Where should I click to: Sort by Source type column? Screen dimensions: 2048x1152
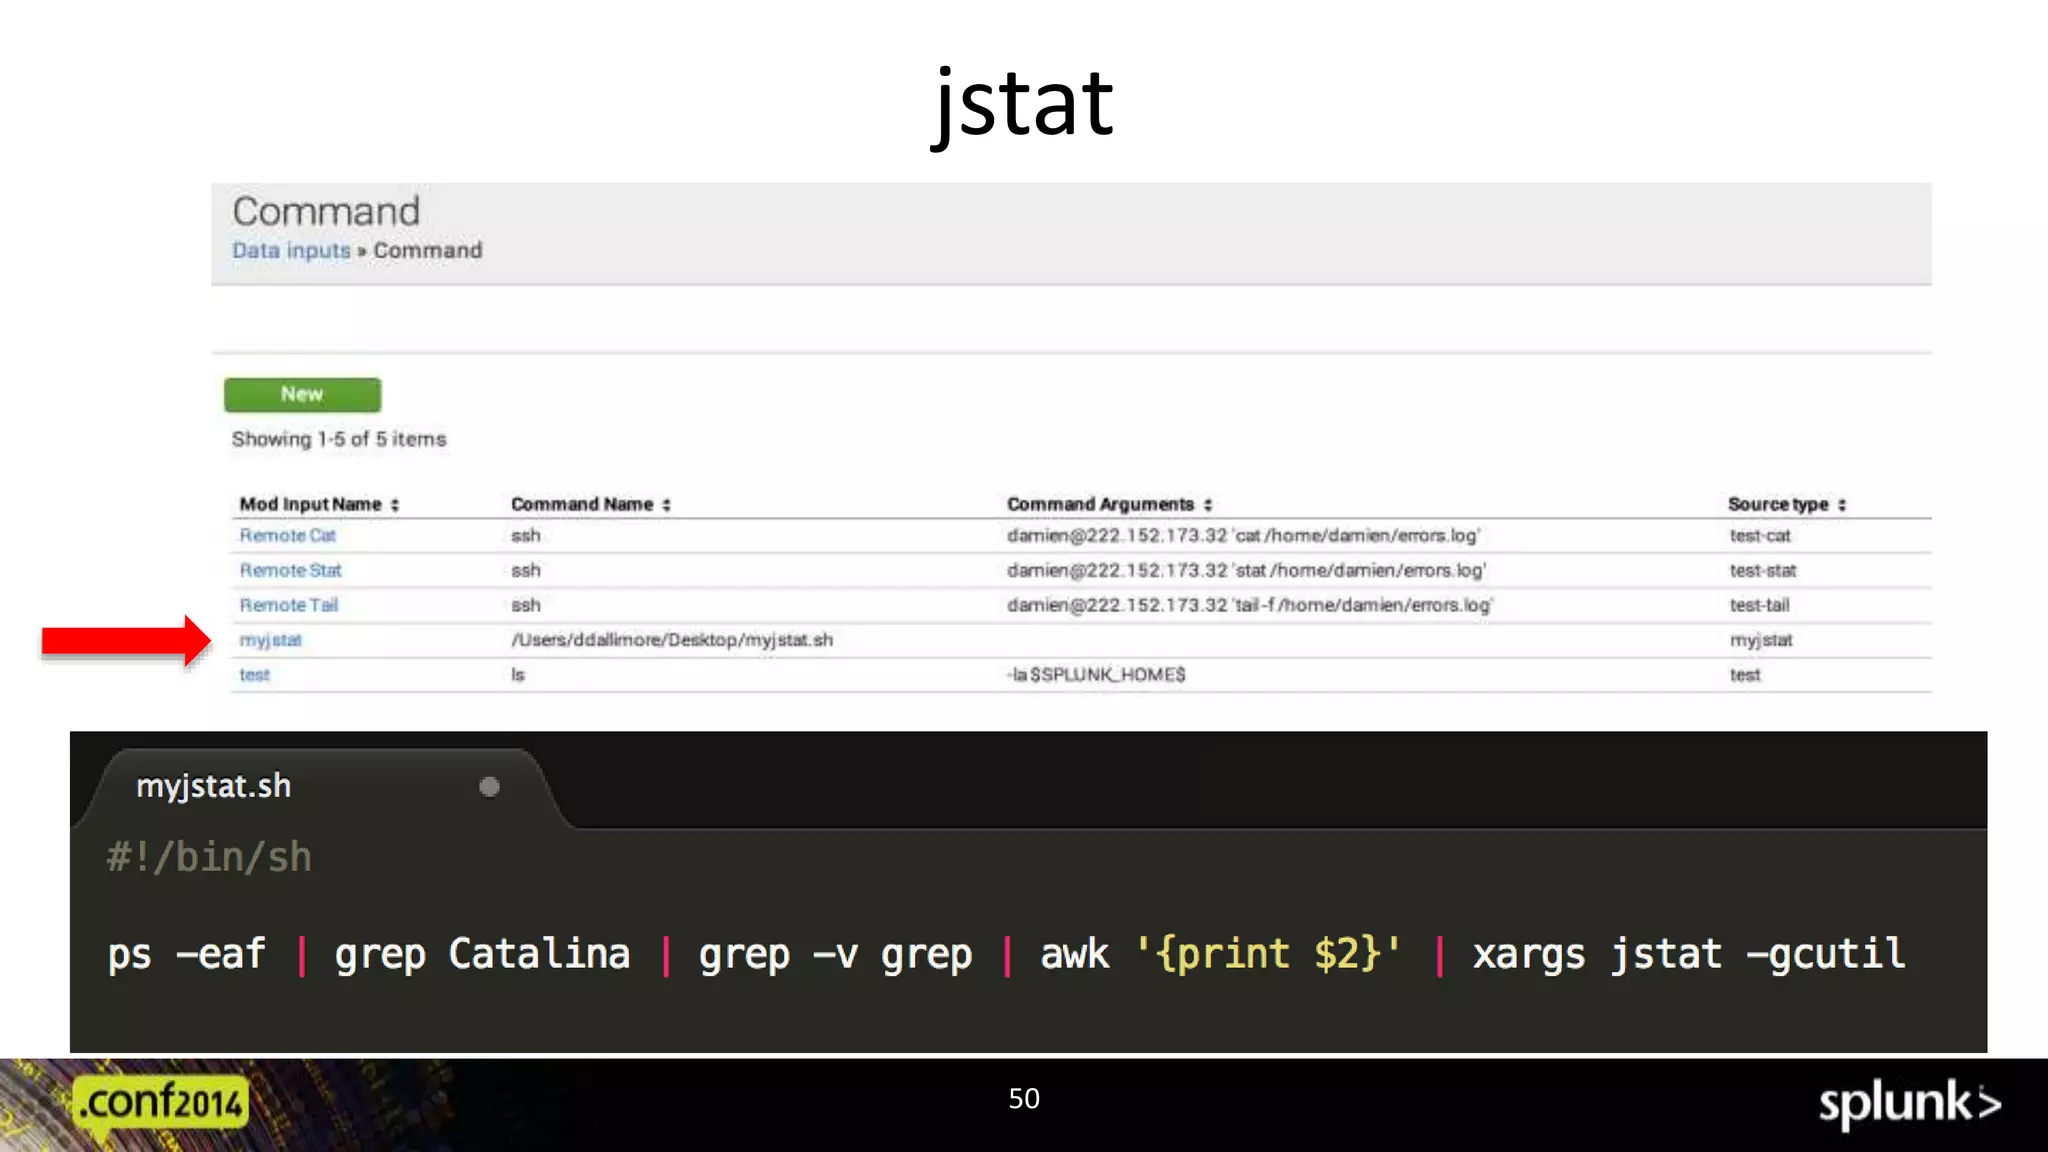click(x=1787, y=504)
